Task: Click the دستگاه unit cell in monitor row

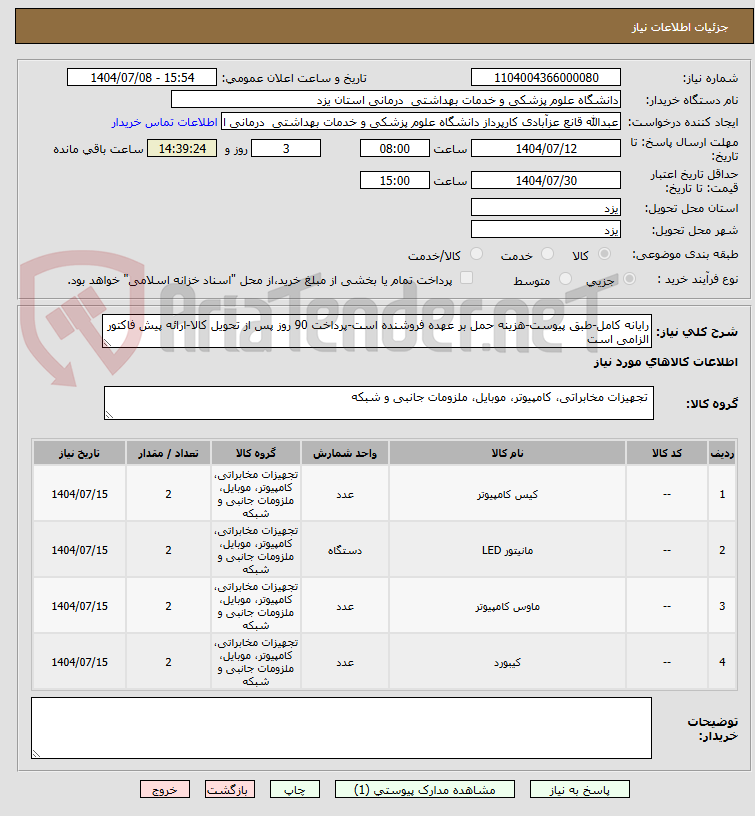Action: tap(345, 550)
